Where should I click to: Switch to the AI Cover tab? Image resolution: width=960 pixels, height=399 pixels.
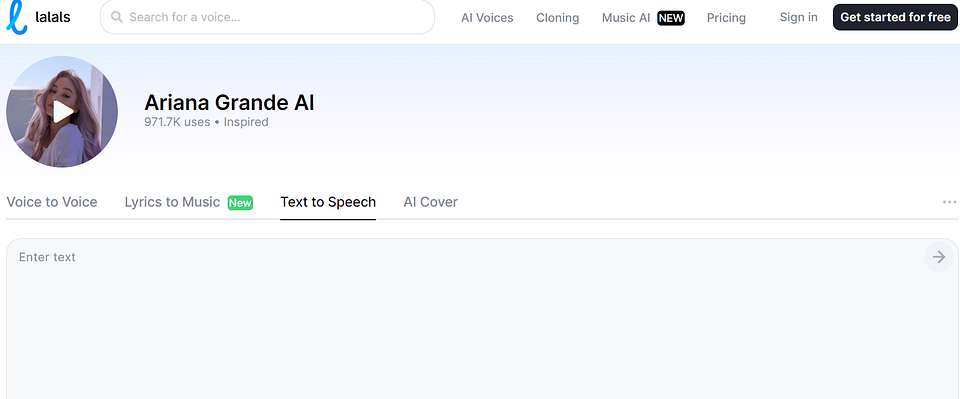(x=430, y=202)
